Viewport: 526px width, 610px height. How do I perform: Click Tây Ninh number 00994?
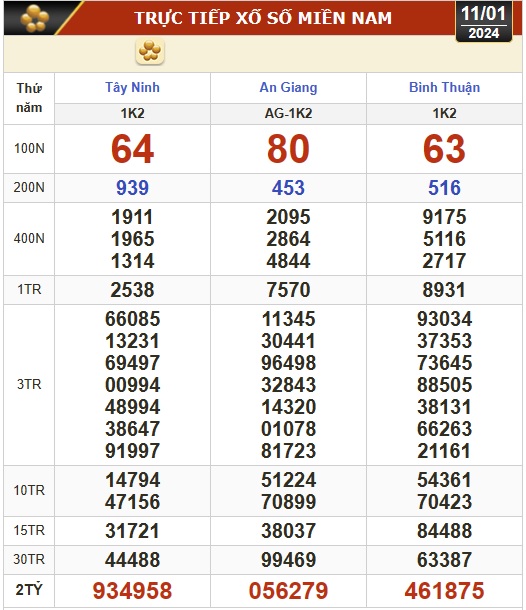pyautogui.click(x=132, y=385)
